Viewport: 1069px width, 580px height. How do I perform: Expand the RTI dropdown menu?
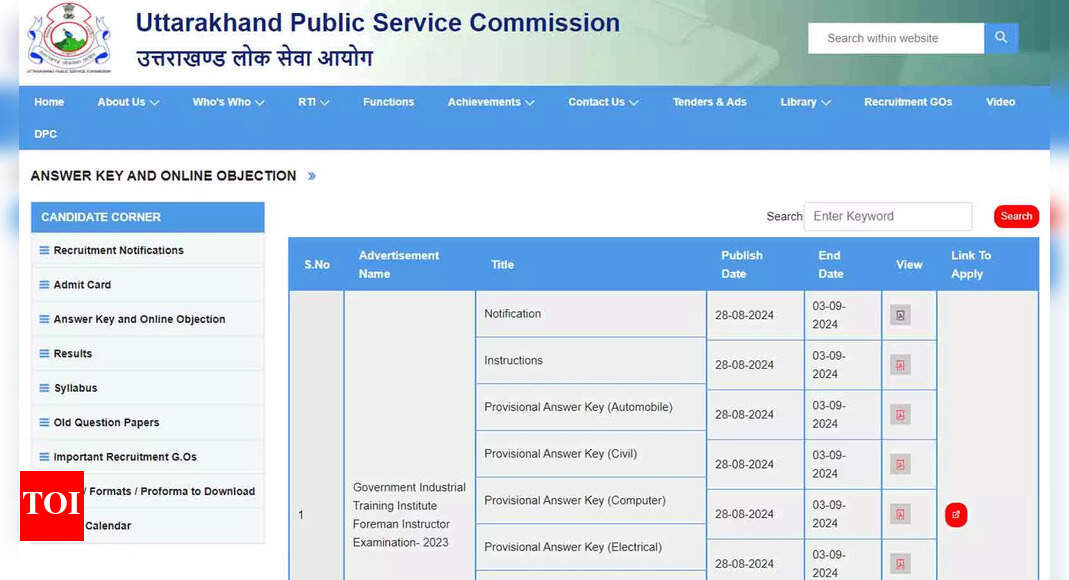(314, 102)
